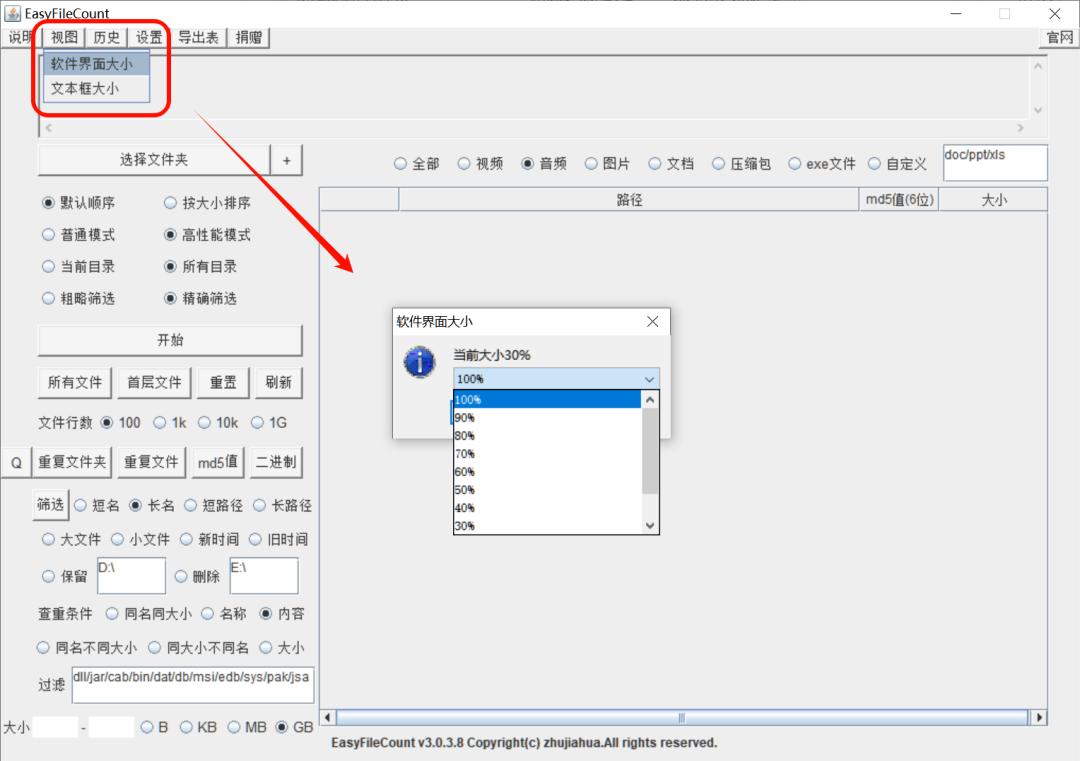Pick 40% in the dropdown list

[547, 508]
